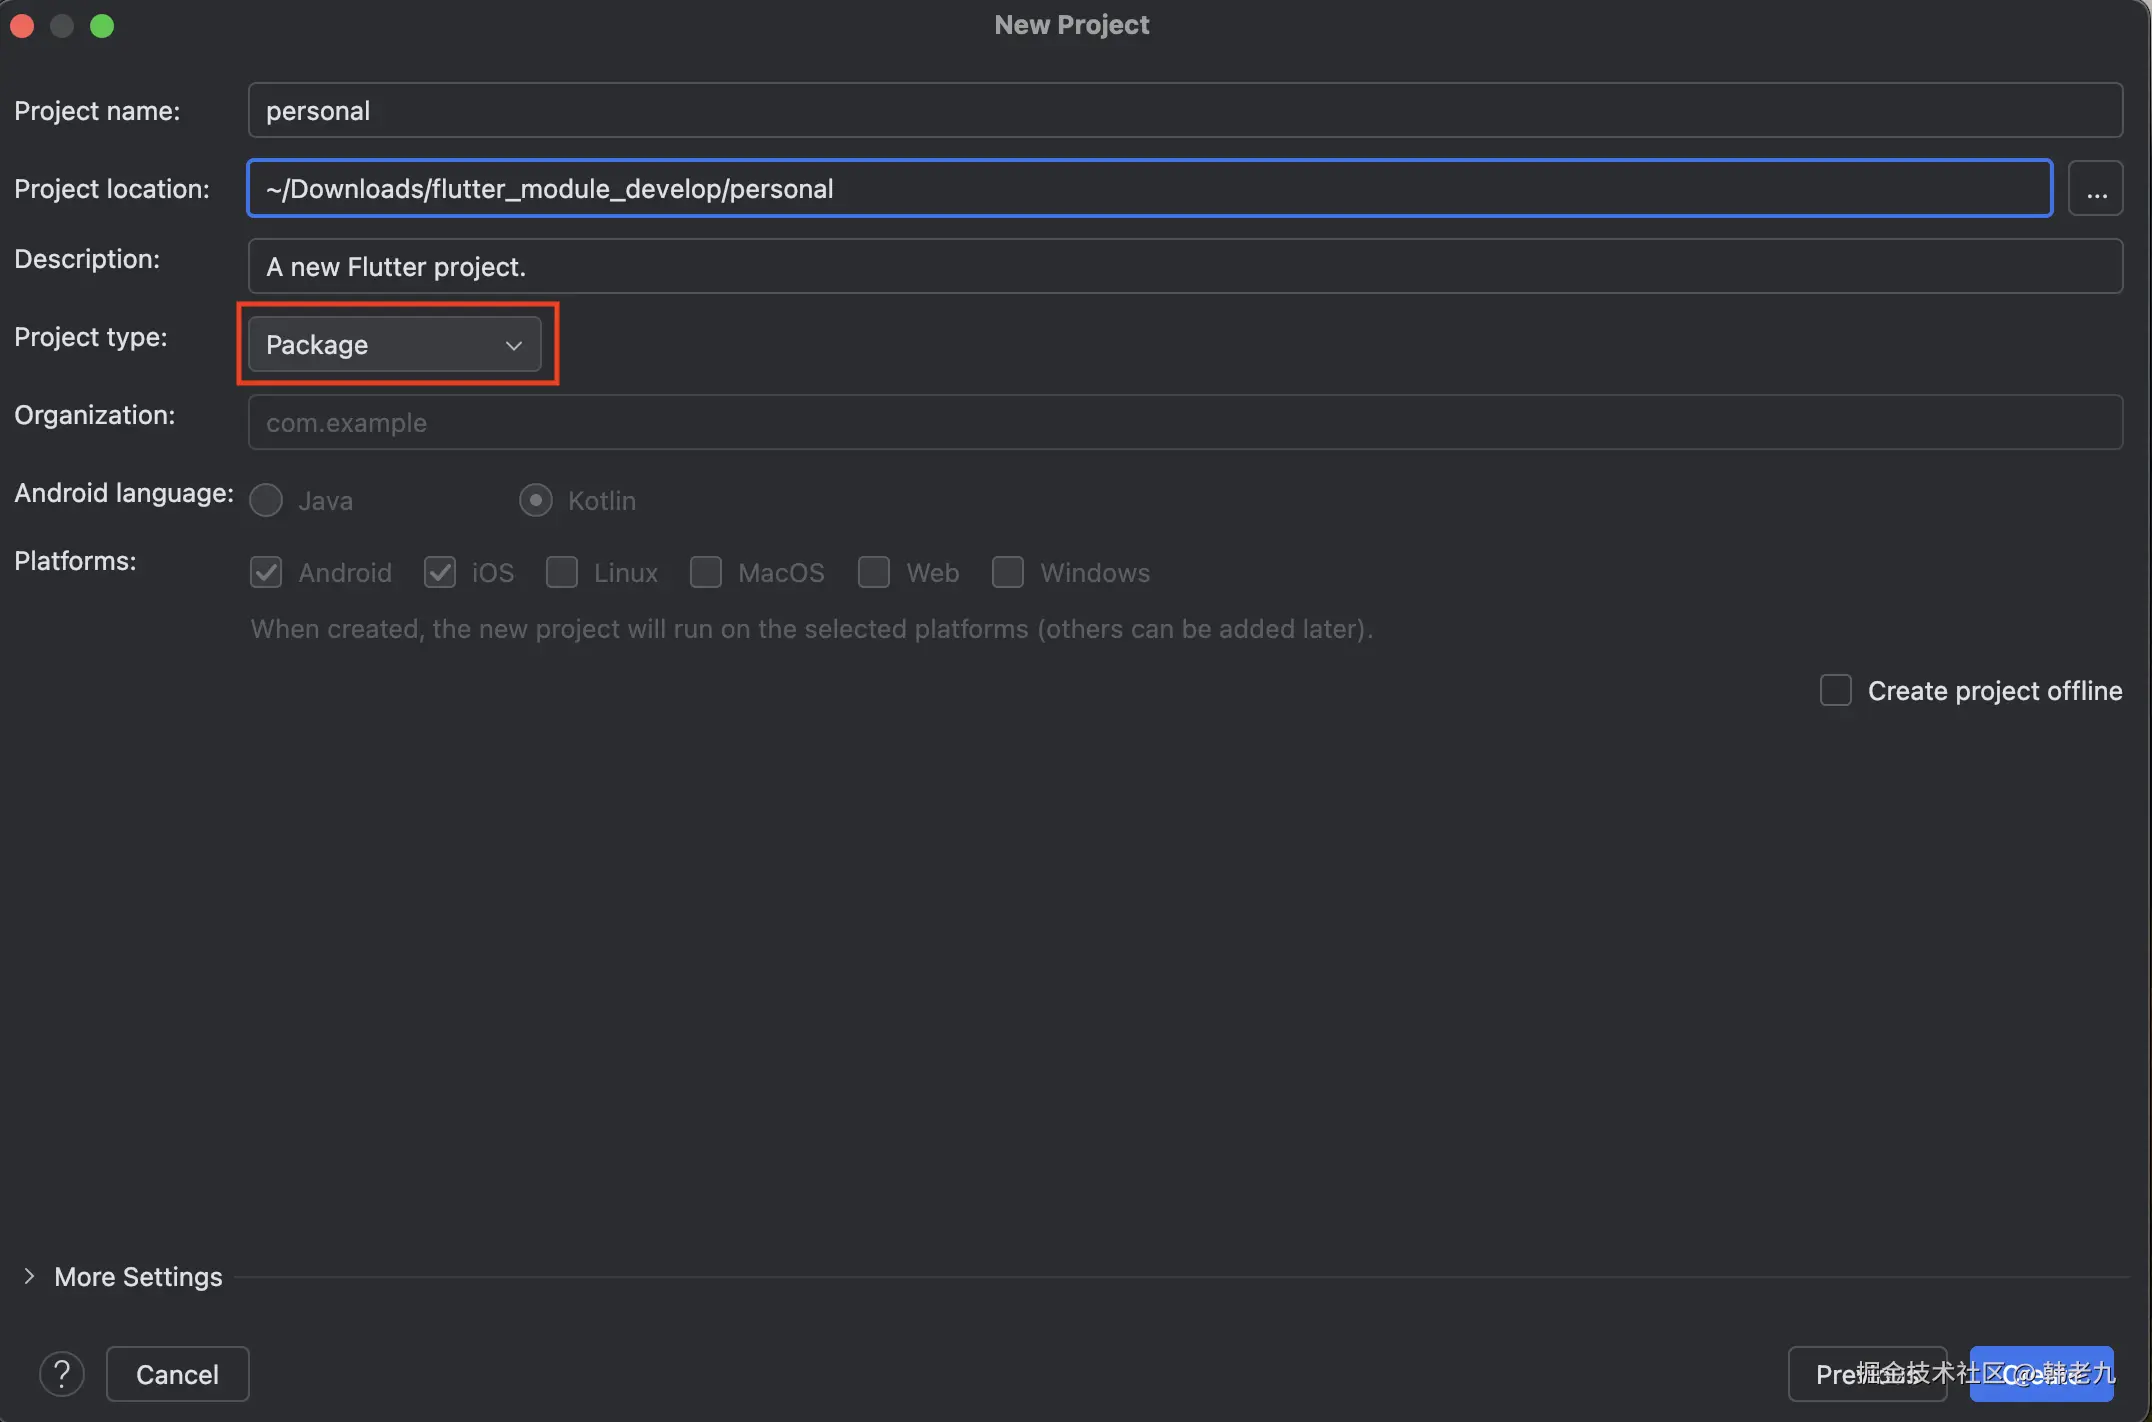Open the Project type dropdown
Screen dimensions: 2152x1422
[x=394, y=345]
